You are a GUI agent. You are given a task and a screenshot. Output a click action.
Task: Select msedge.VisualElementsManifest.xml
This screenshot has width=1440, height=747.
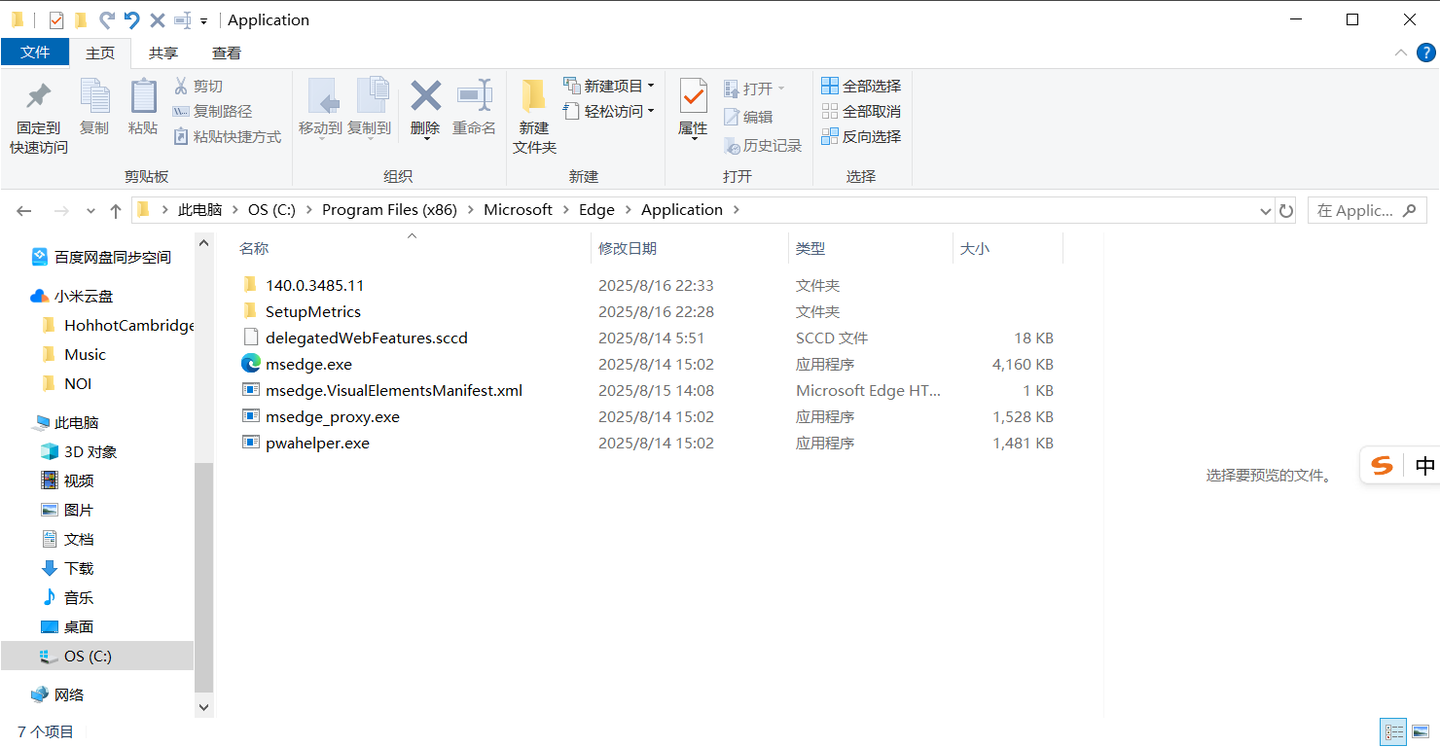pyautogui.click(x=394, y=390)
